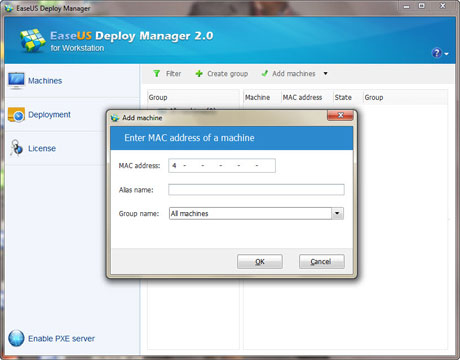
Task: Click into the MAC address input field
Action: [222, 166]
